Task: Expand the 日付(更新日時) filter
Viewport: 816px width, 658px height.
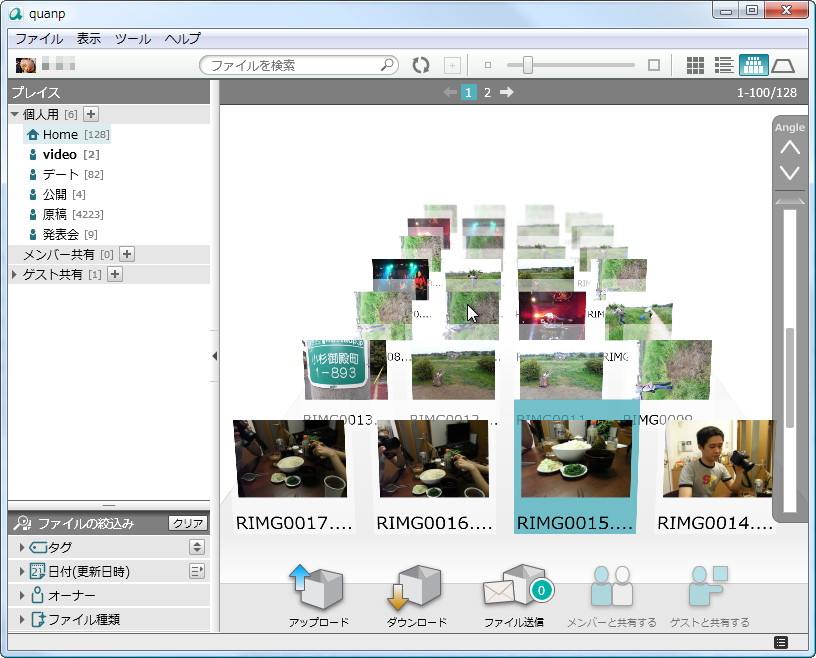Action: 22,571
